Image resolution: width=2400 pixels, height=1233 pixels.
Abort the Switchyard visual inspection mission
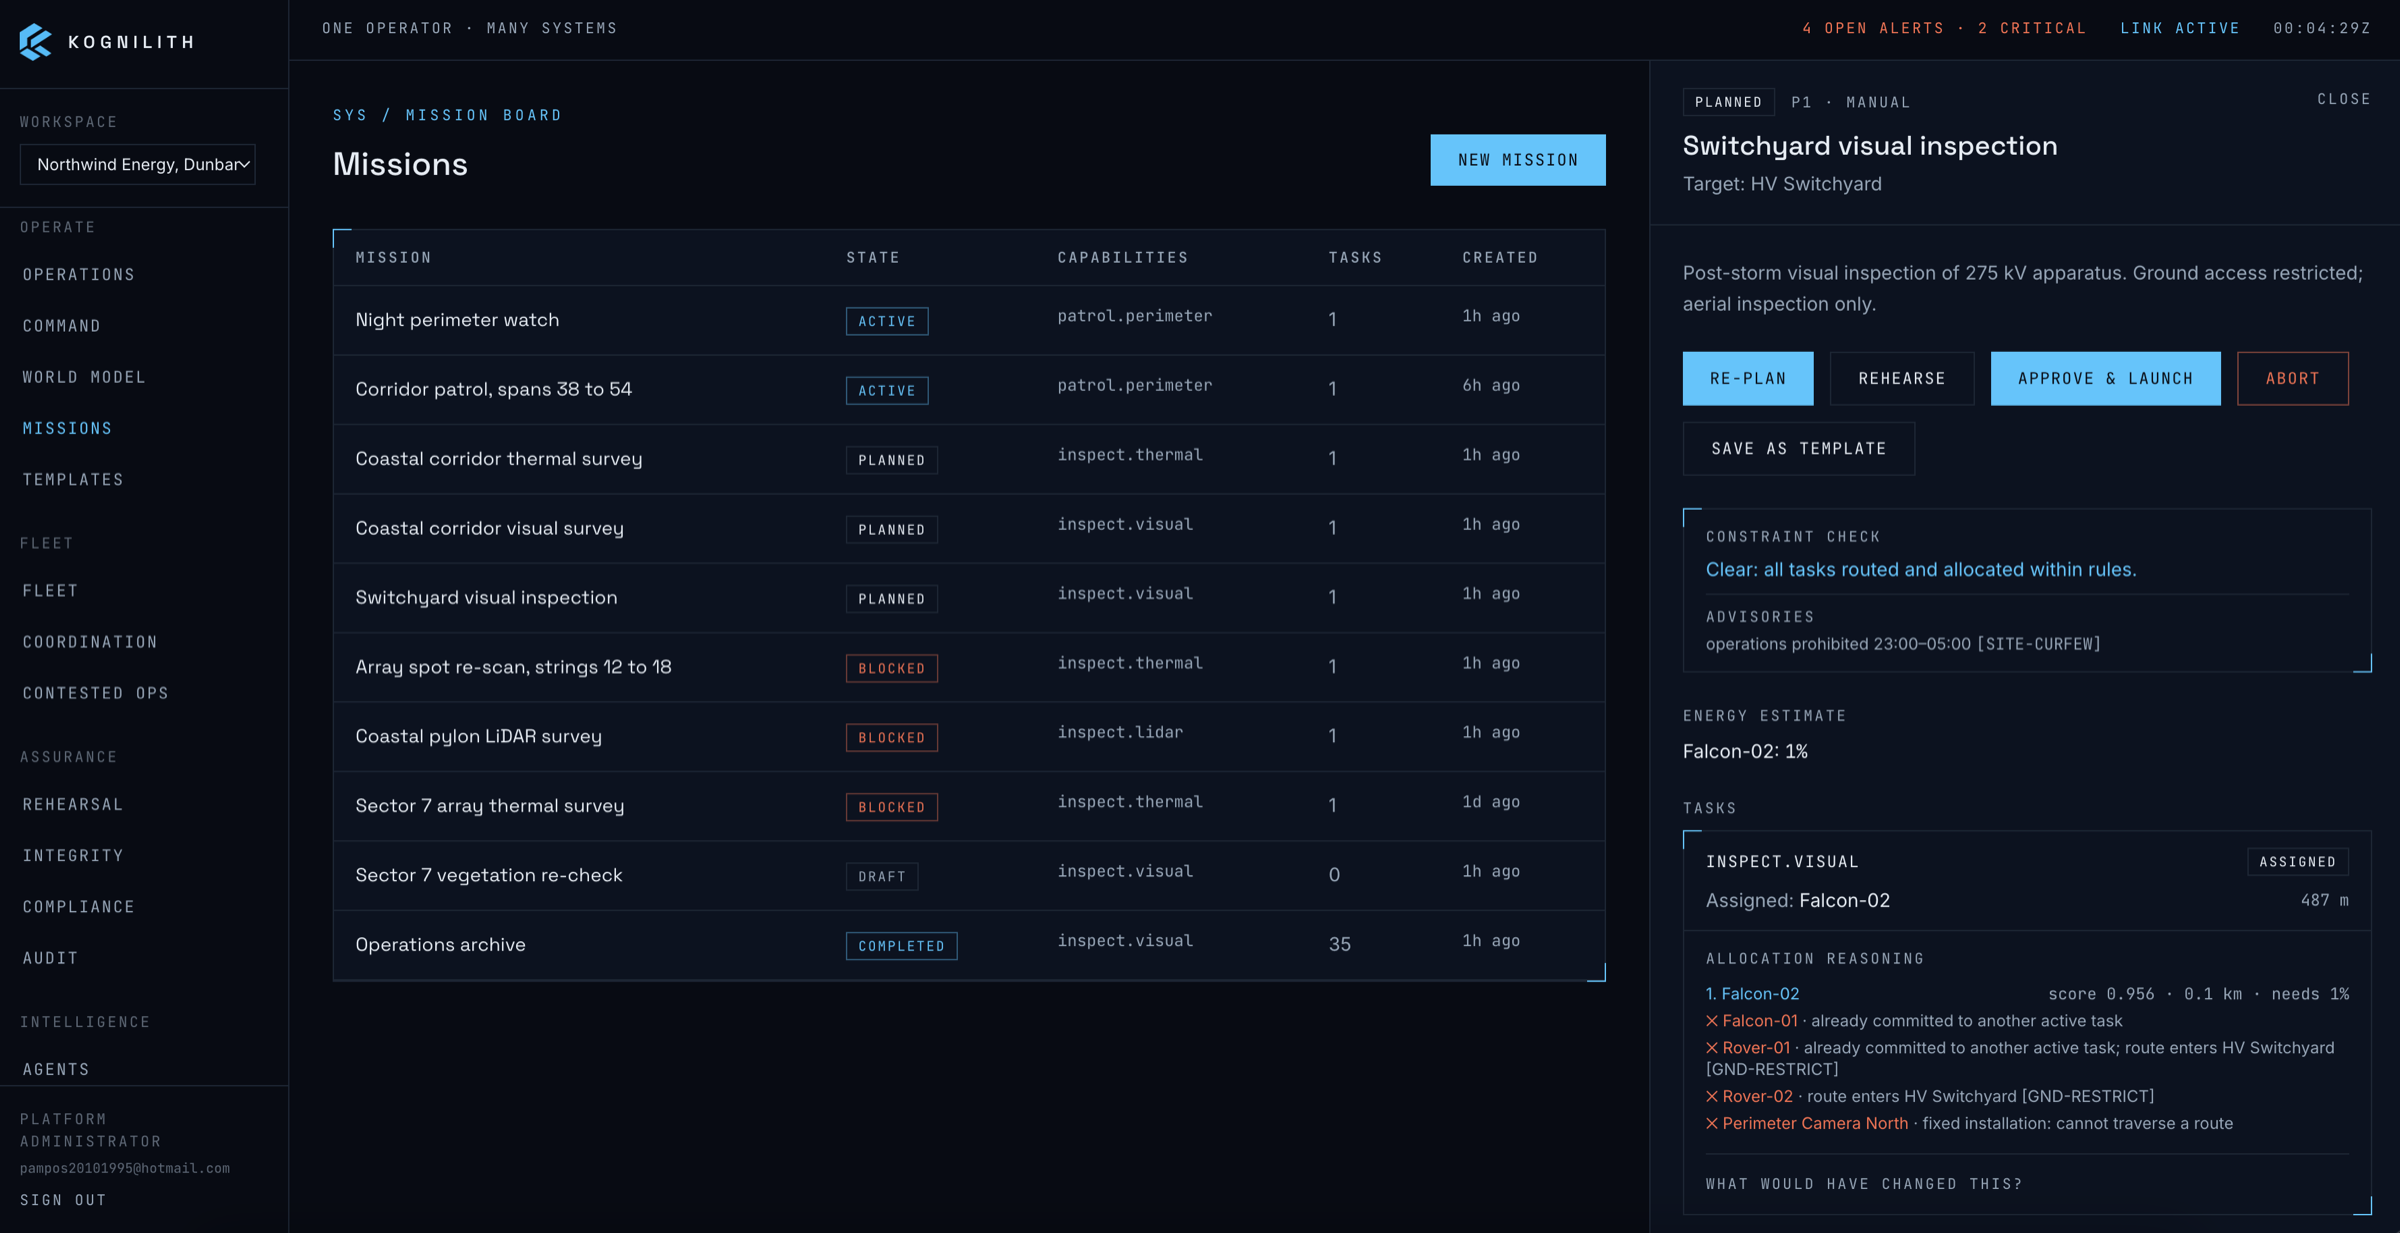[2293, 378]
